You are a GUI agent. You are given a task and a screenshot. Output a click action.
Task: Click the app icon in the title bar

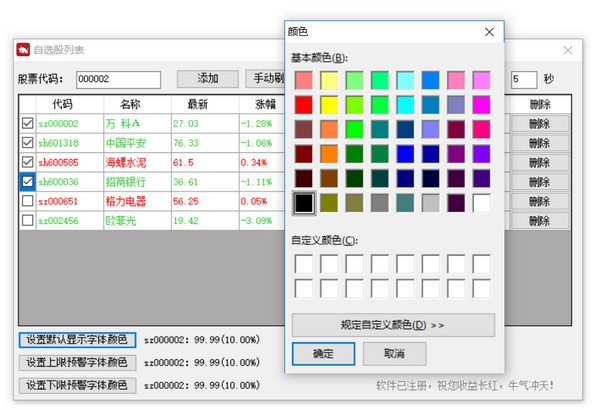pos(23,49)
